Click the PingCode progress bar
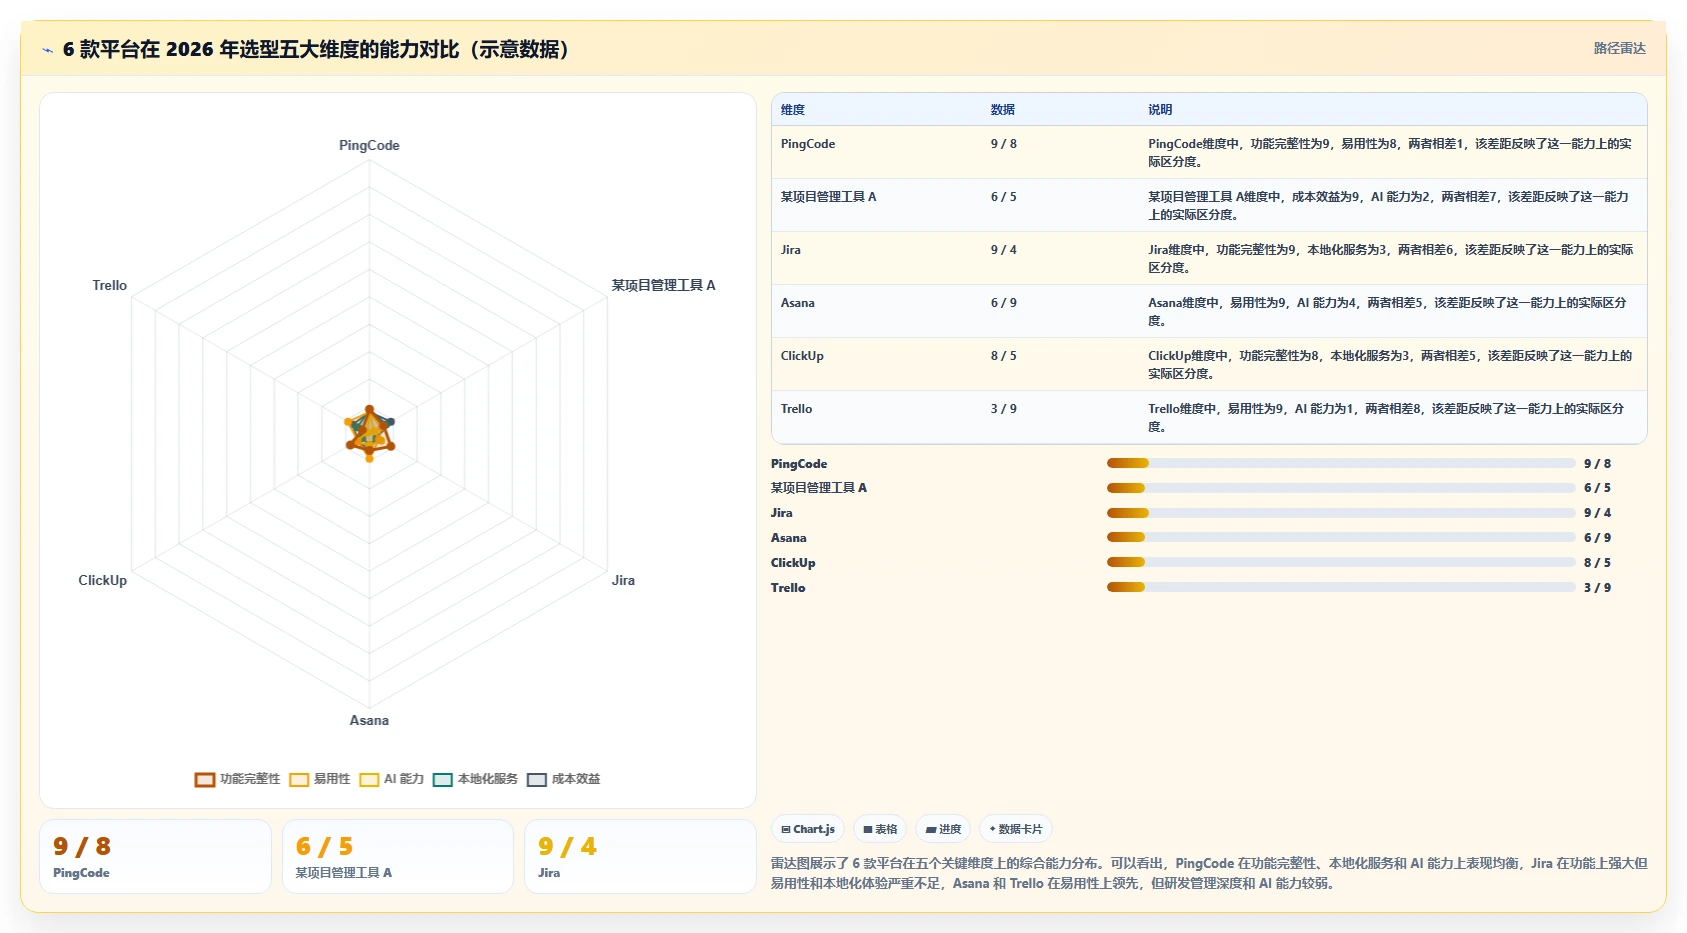Screen dimensions: 1687x933 1341,463
